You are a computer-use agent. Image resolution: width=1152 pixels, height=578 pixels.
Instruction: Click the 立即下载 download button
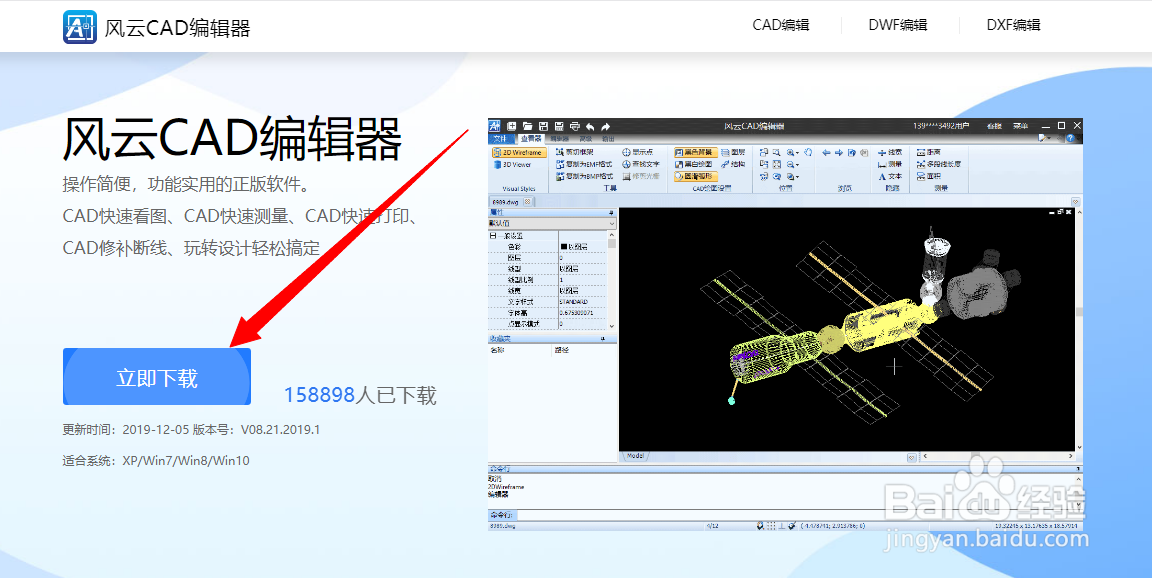156,377
